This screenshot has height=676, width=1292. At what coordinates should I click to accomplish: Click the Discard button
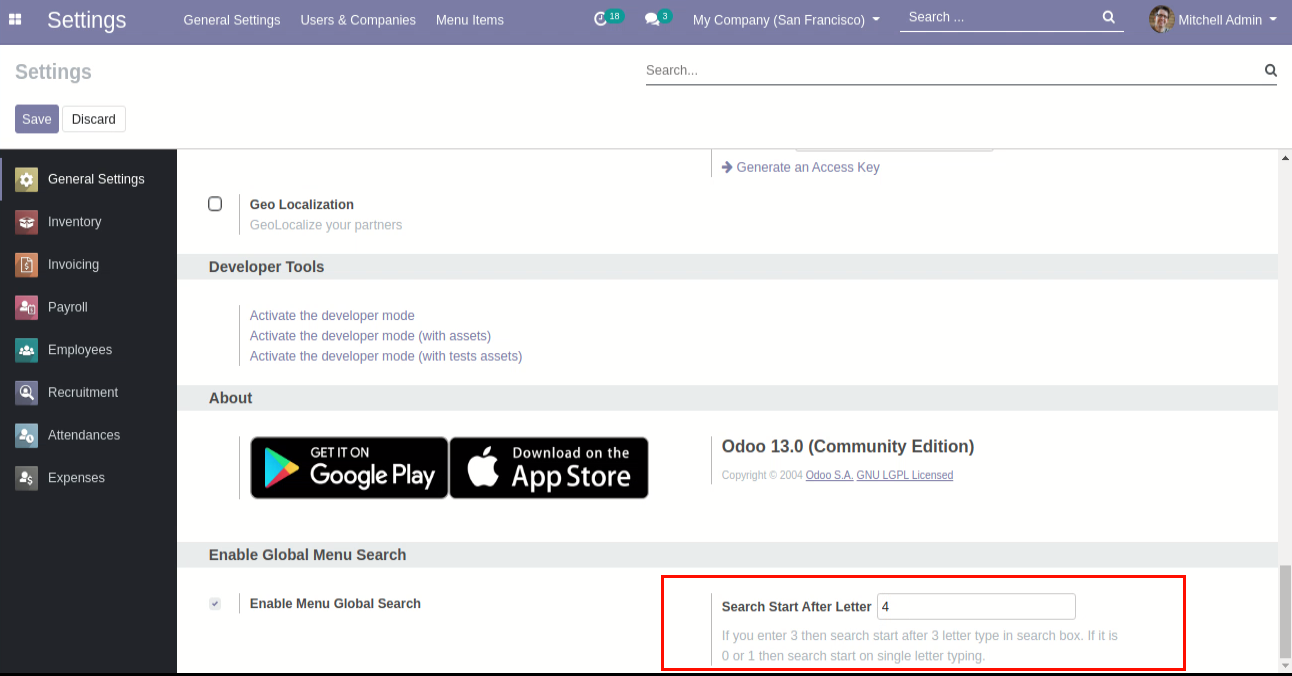(x=94, y=119)
